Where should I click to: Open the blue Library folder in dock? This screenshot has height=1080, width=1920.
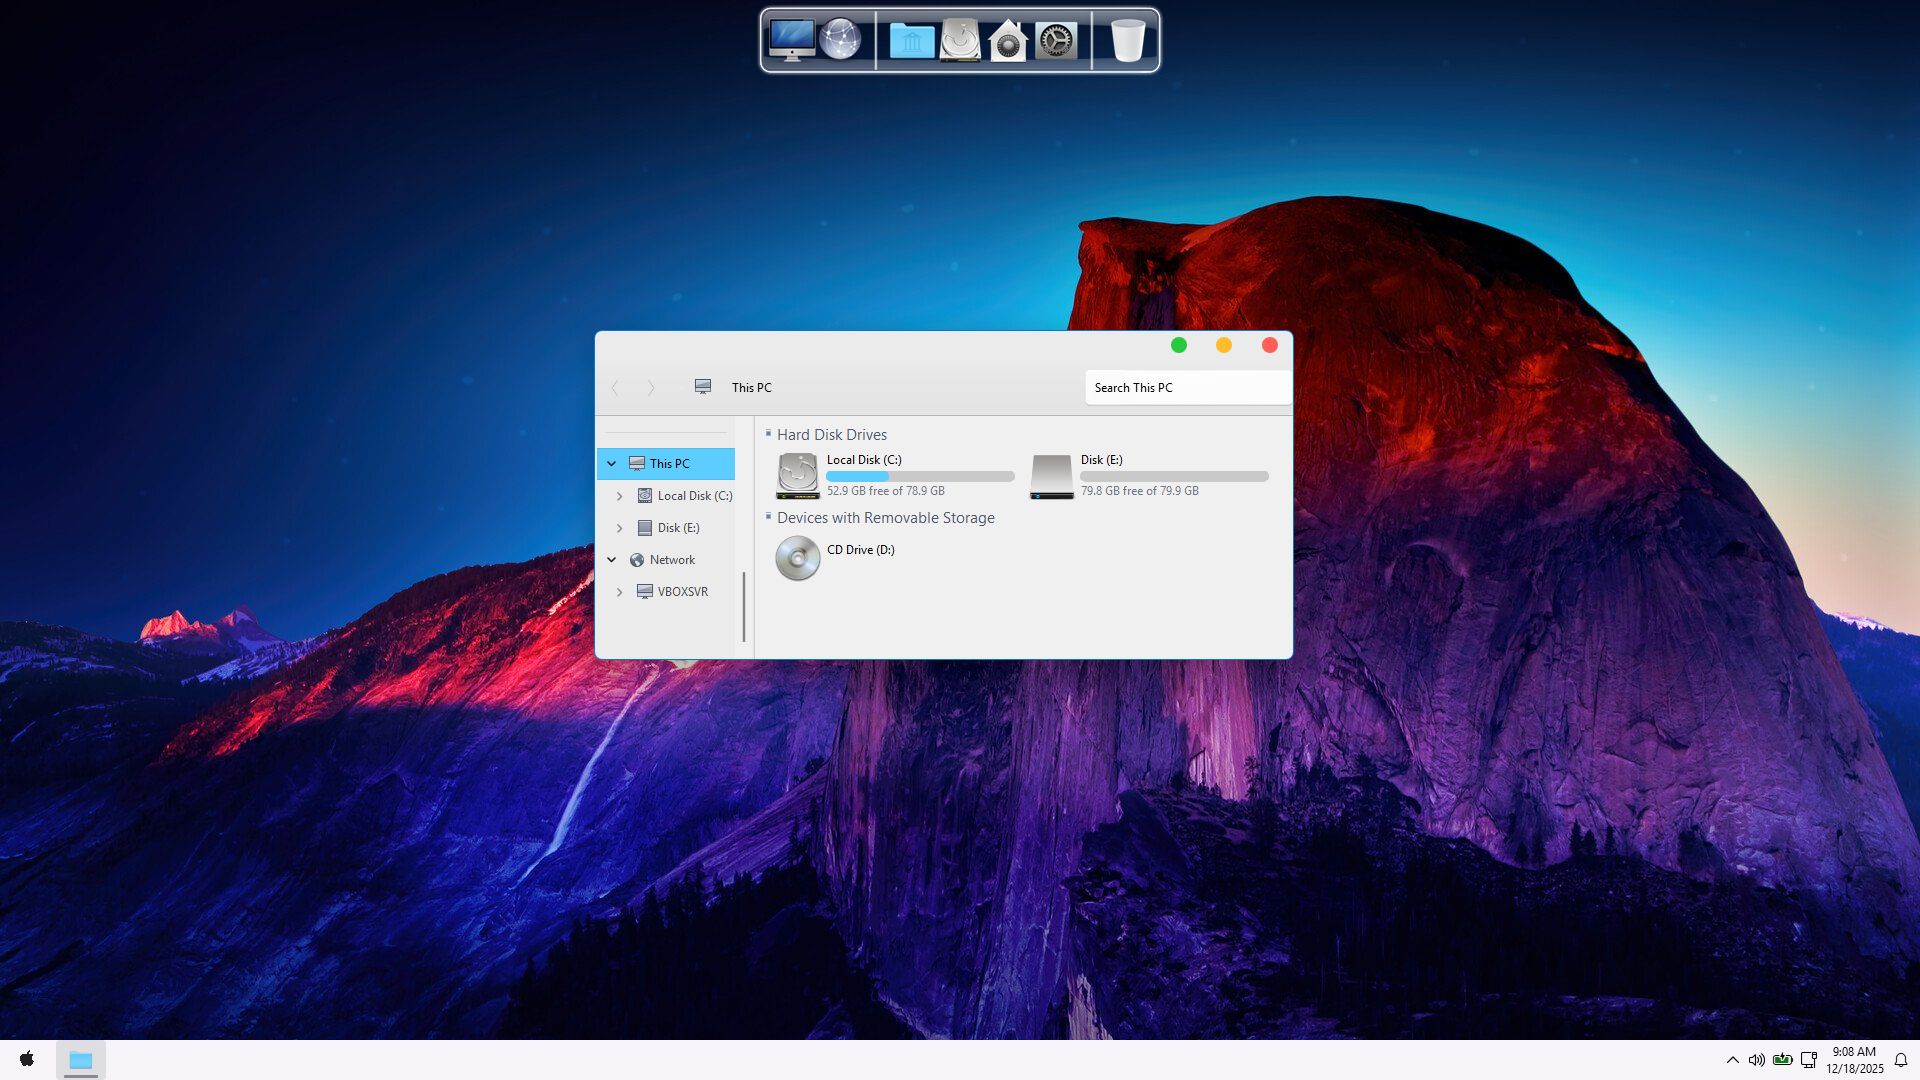click(x=911, y=41)
